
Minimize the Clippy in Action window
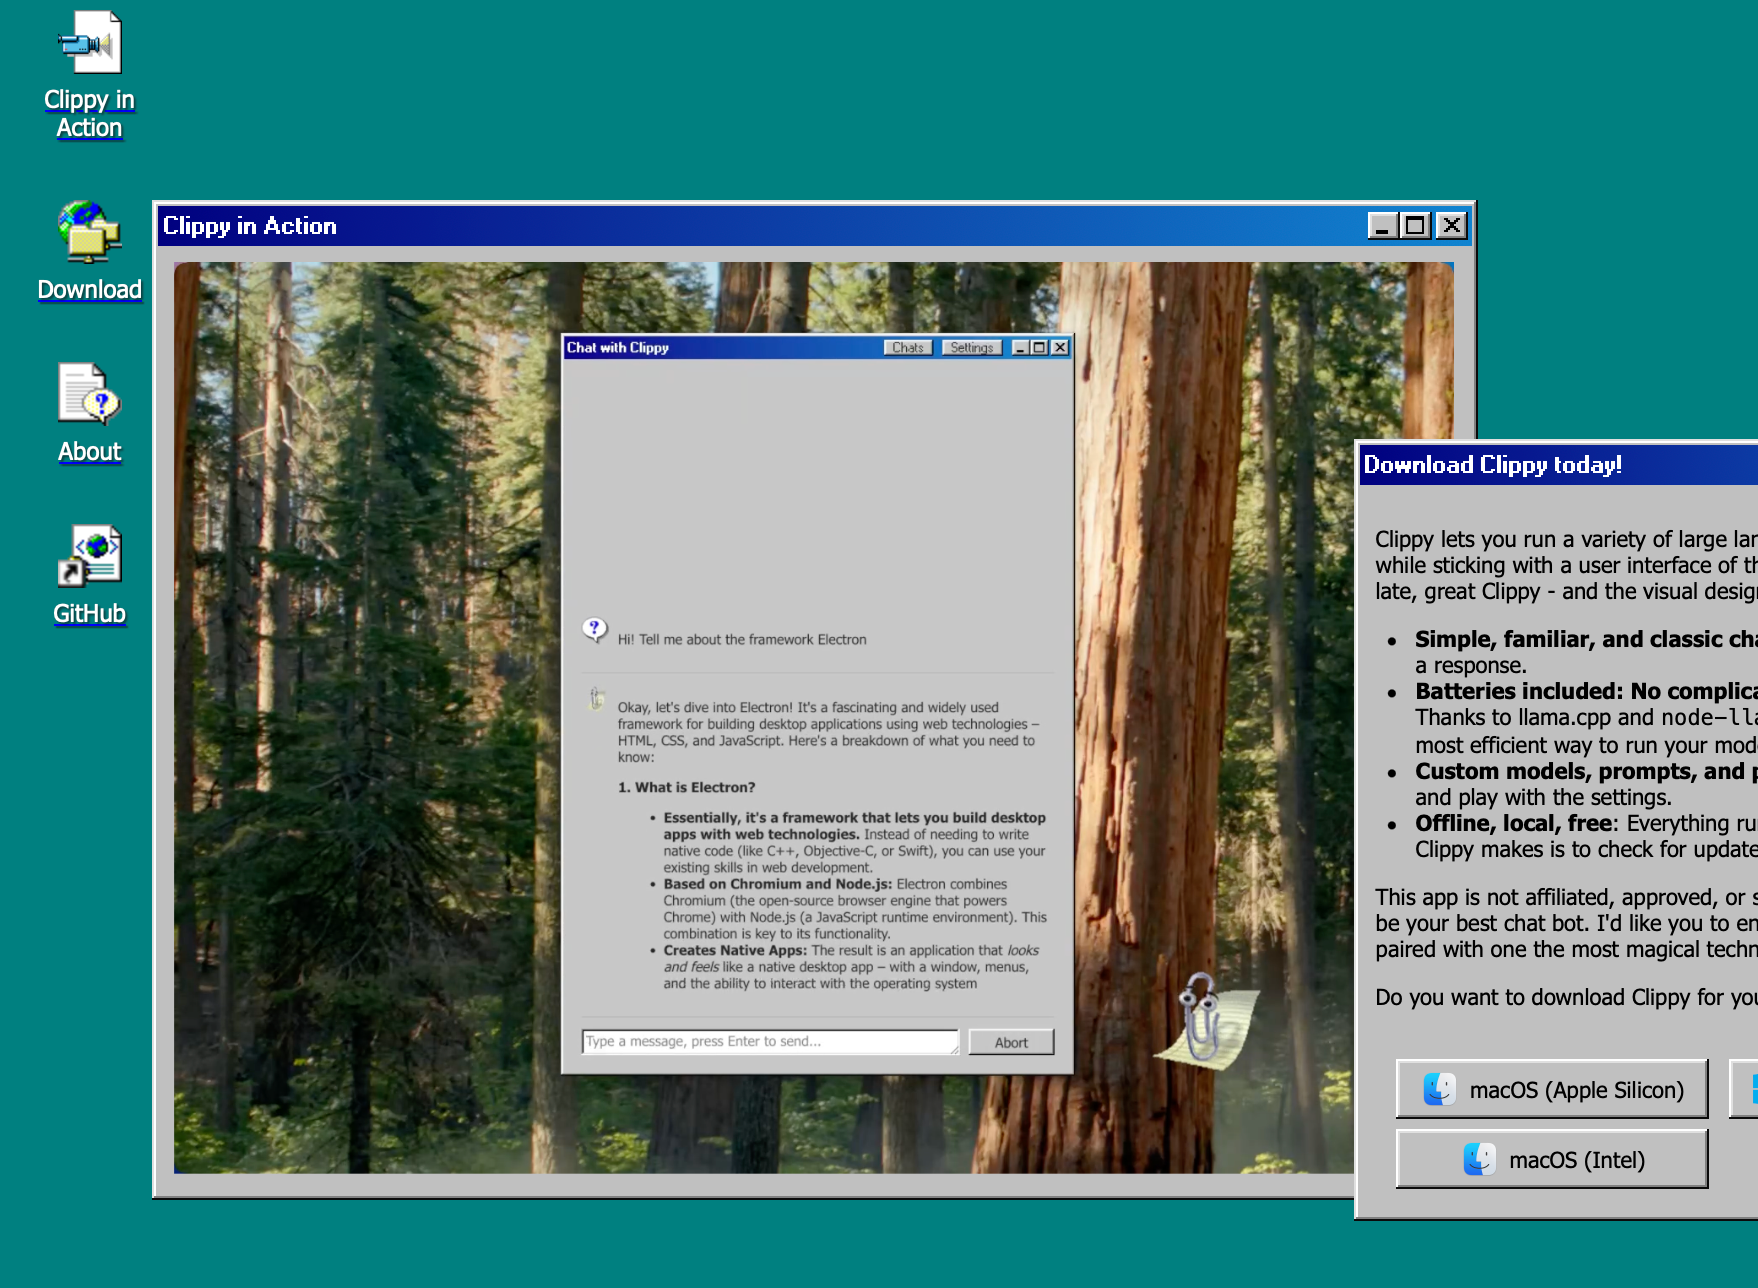point(1382,226)
